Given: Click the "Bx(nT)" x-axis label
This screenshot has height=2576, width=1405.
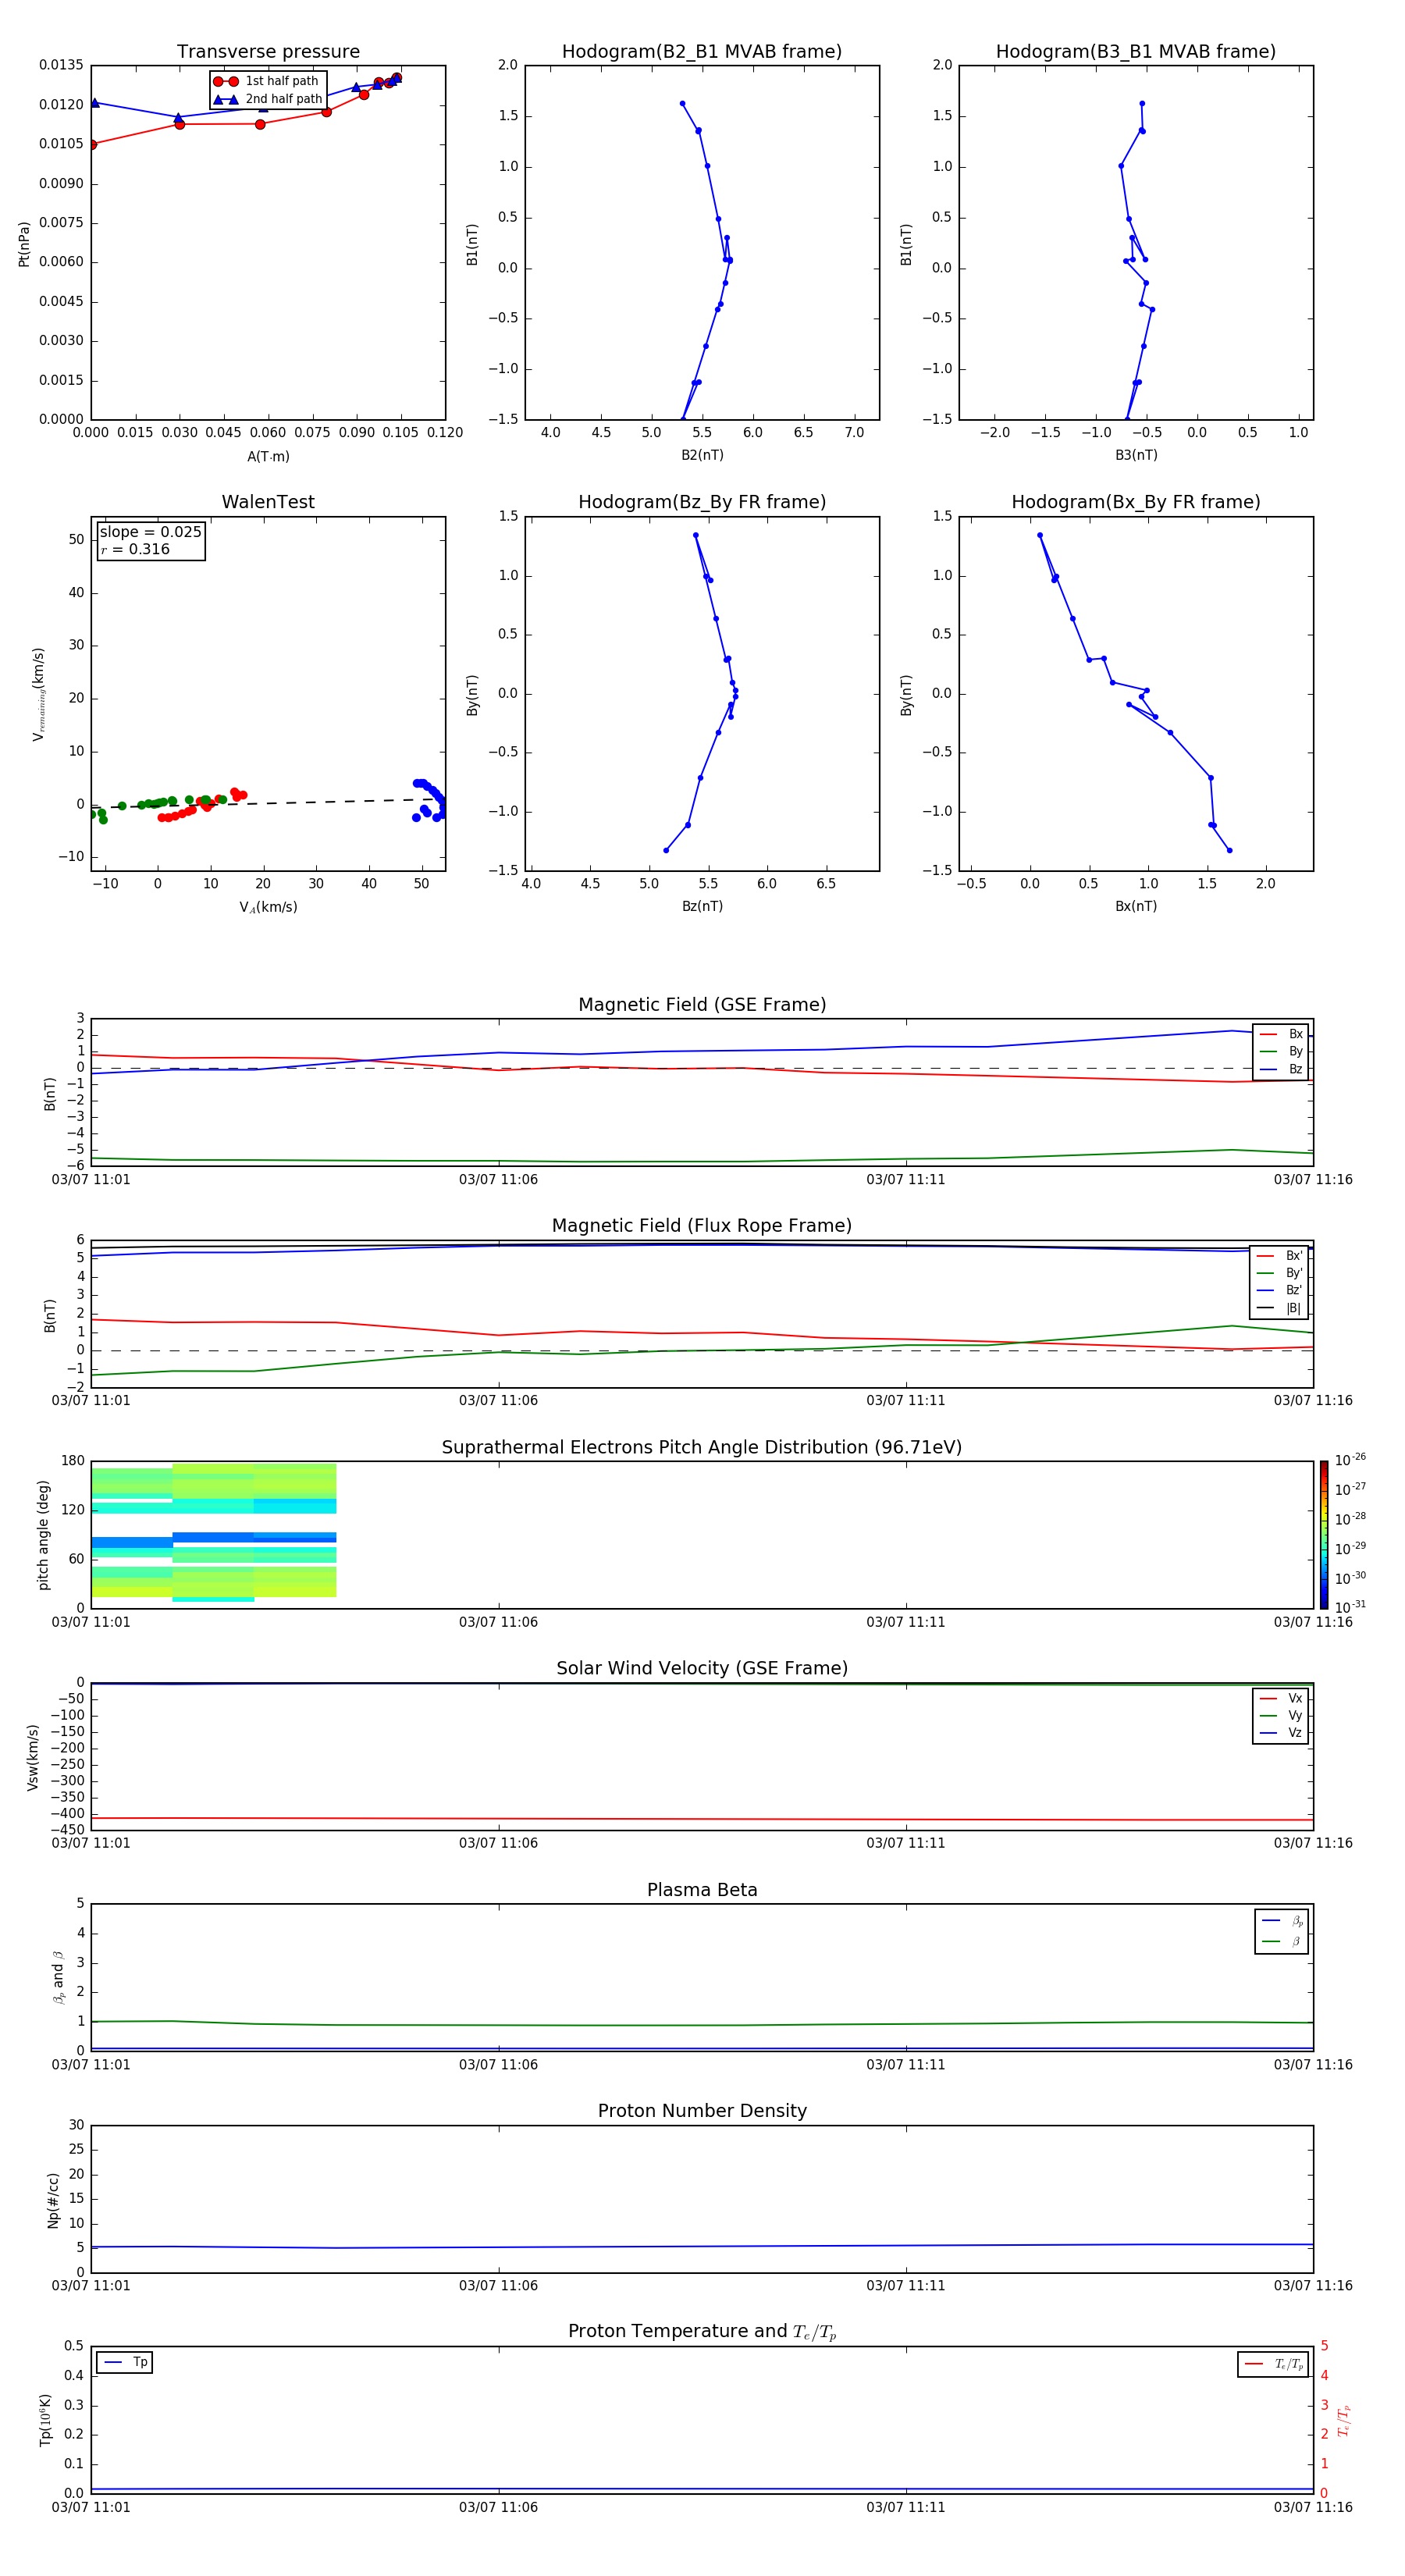Looking at the screenshot, I should click(1136, 906).
